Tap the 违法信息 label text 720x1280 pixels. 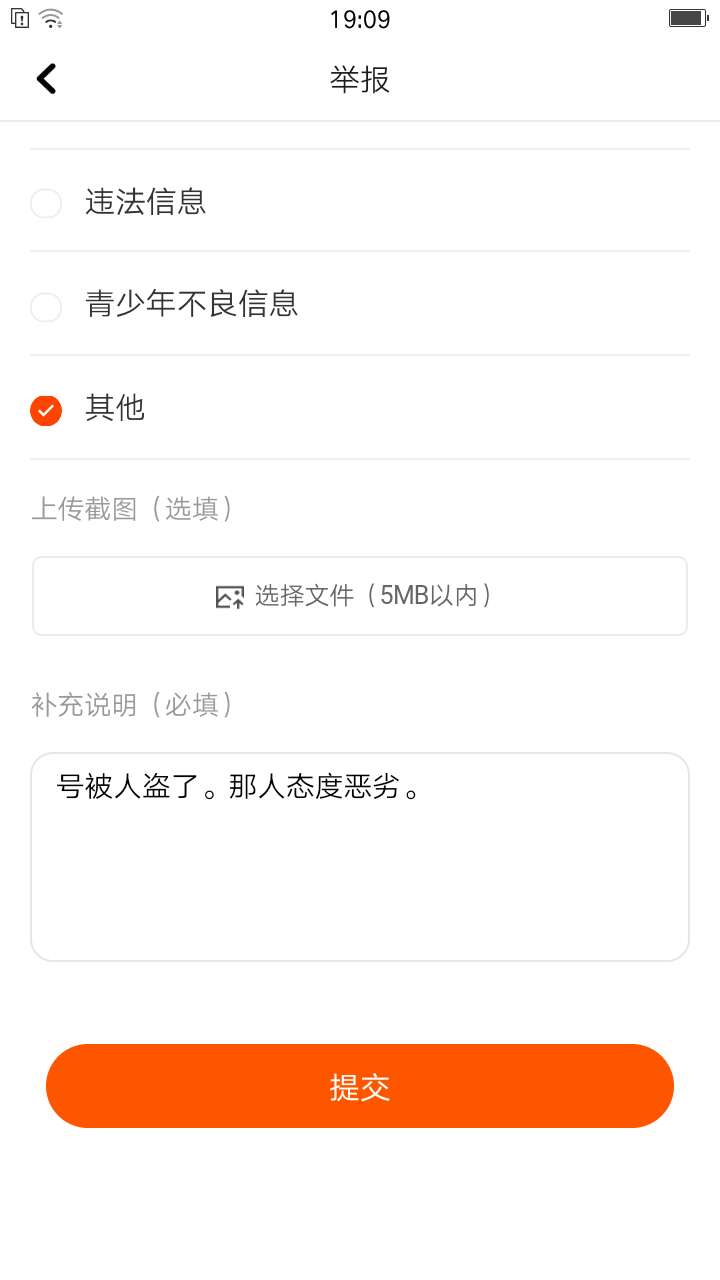pos(146,202)
